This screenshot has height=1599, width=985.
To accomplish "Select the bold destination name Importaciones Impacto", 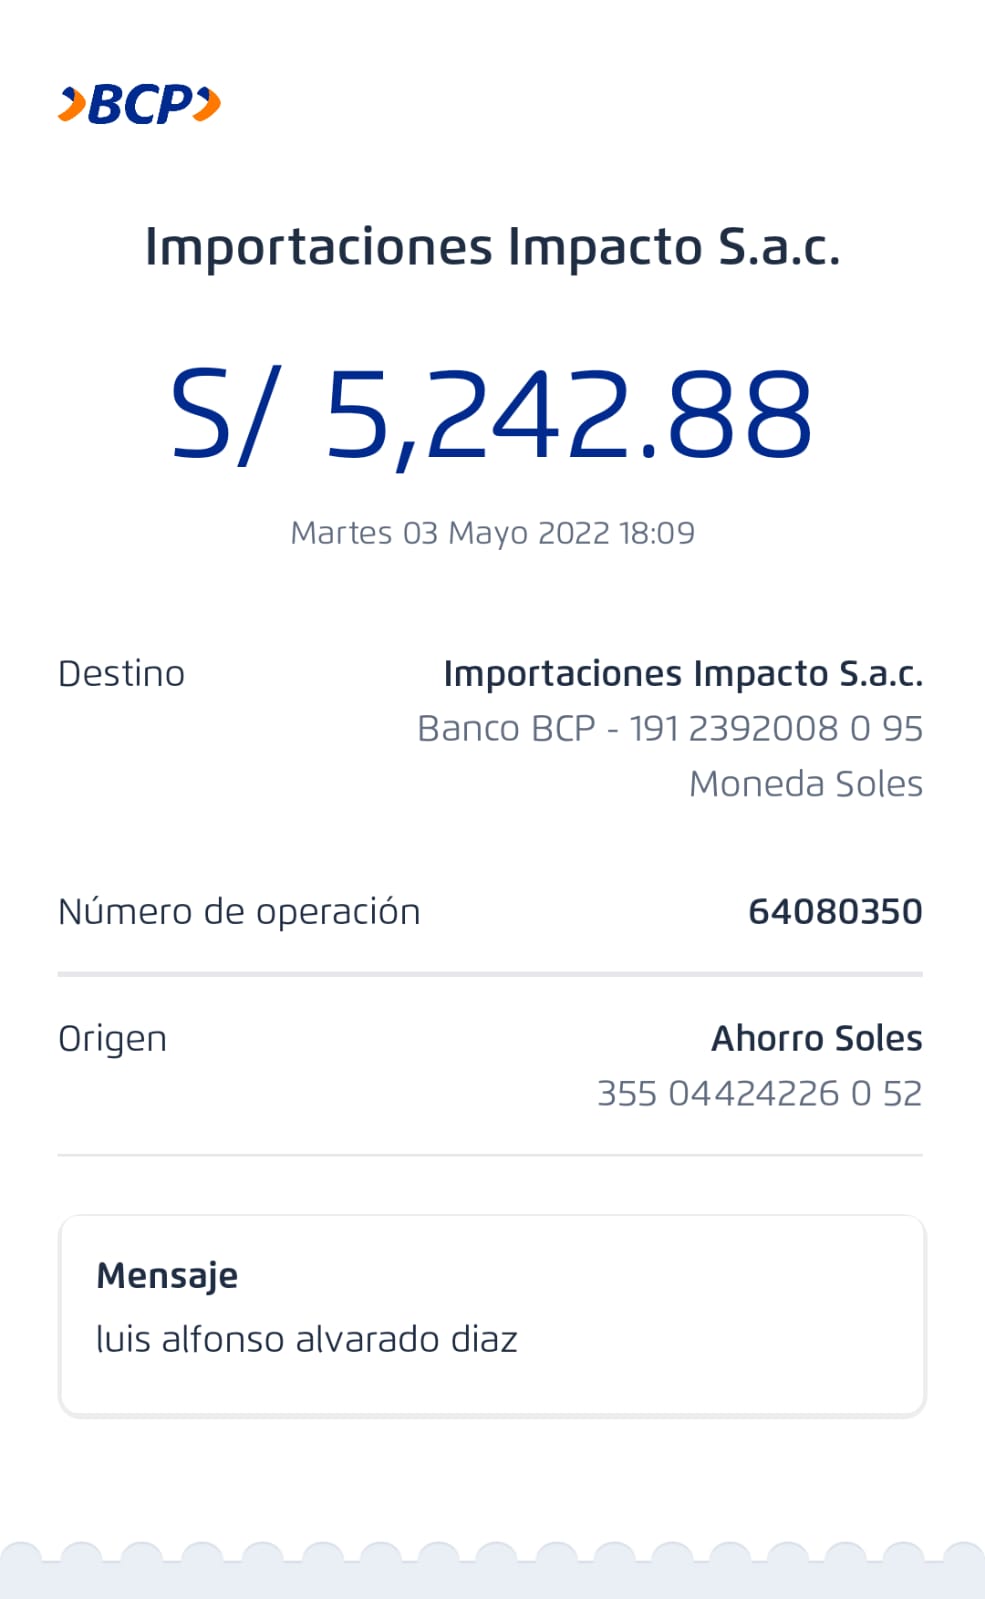I will point(682,674).
